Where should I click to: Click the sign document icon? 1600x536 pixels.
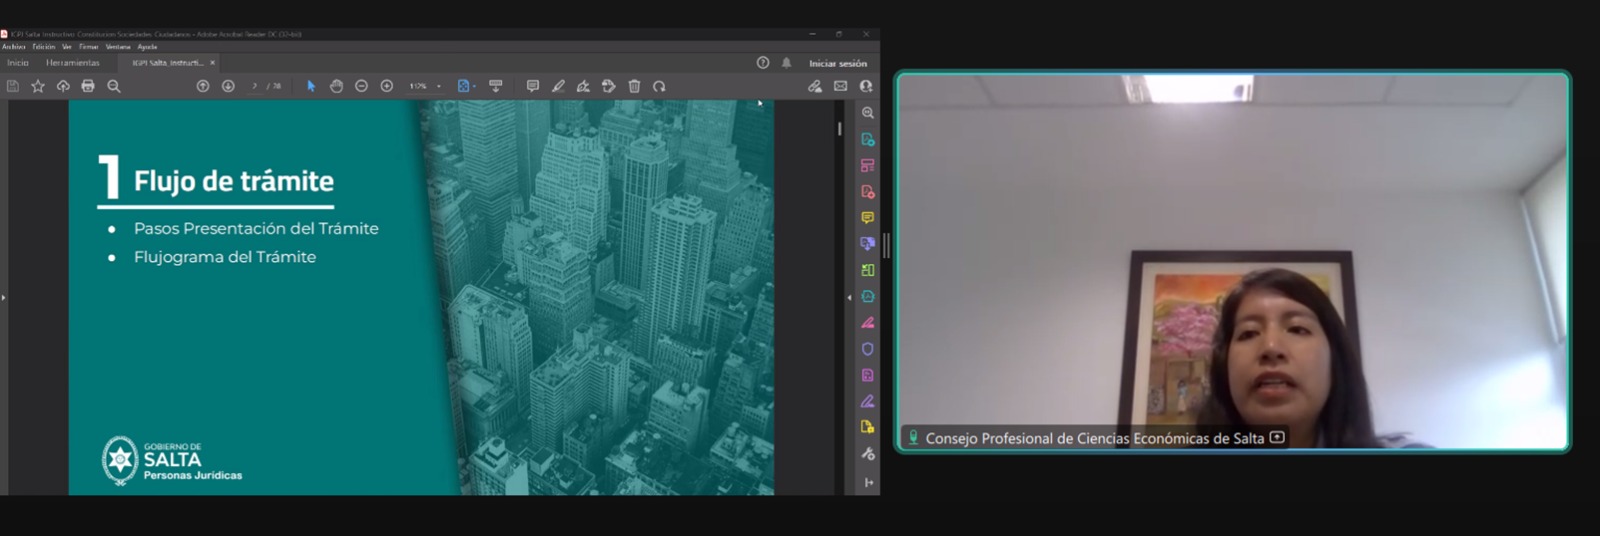pos(583,86)
